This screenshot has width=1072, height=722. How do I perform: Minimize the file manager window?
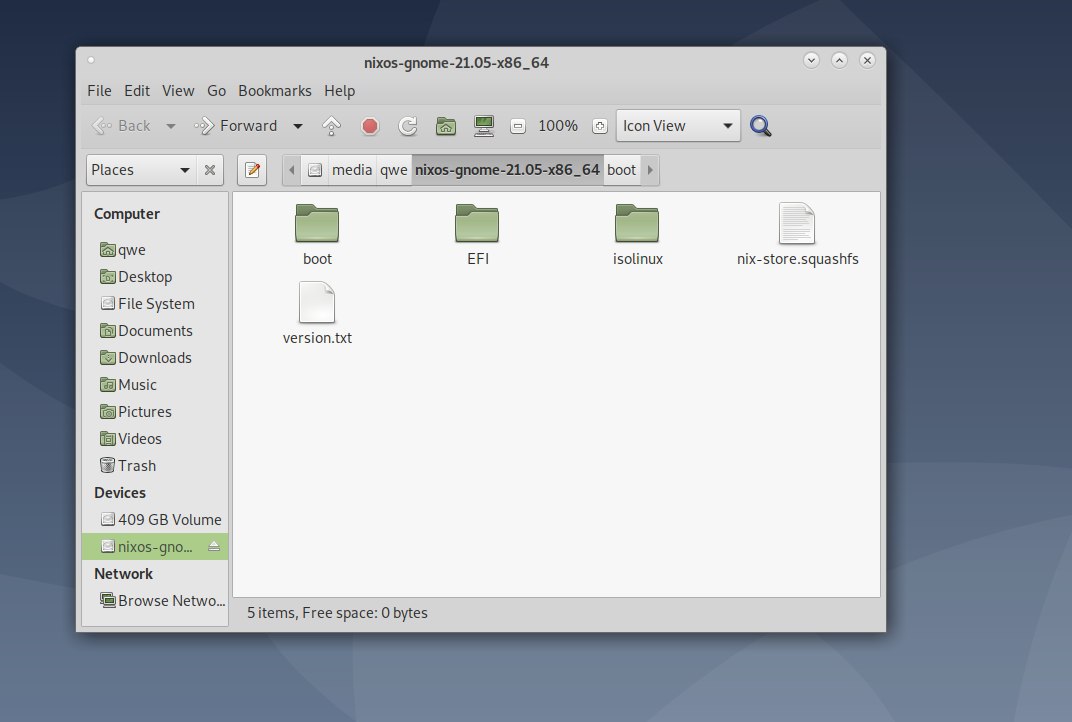point(812,60)
